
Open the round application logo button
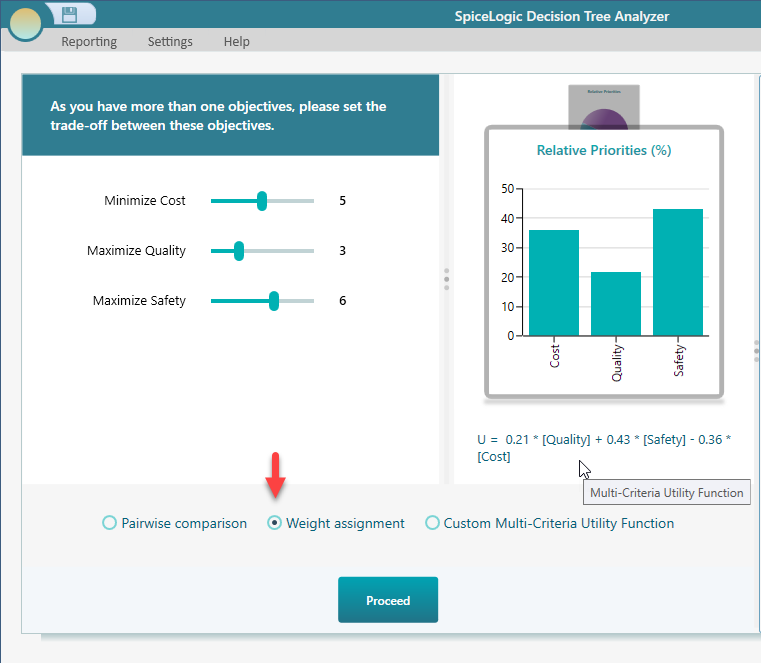pos(25,23)
